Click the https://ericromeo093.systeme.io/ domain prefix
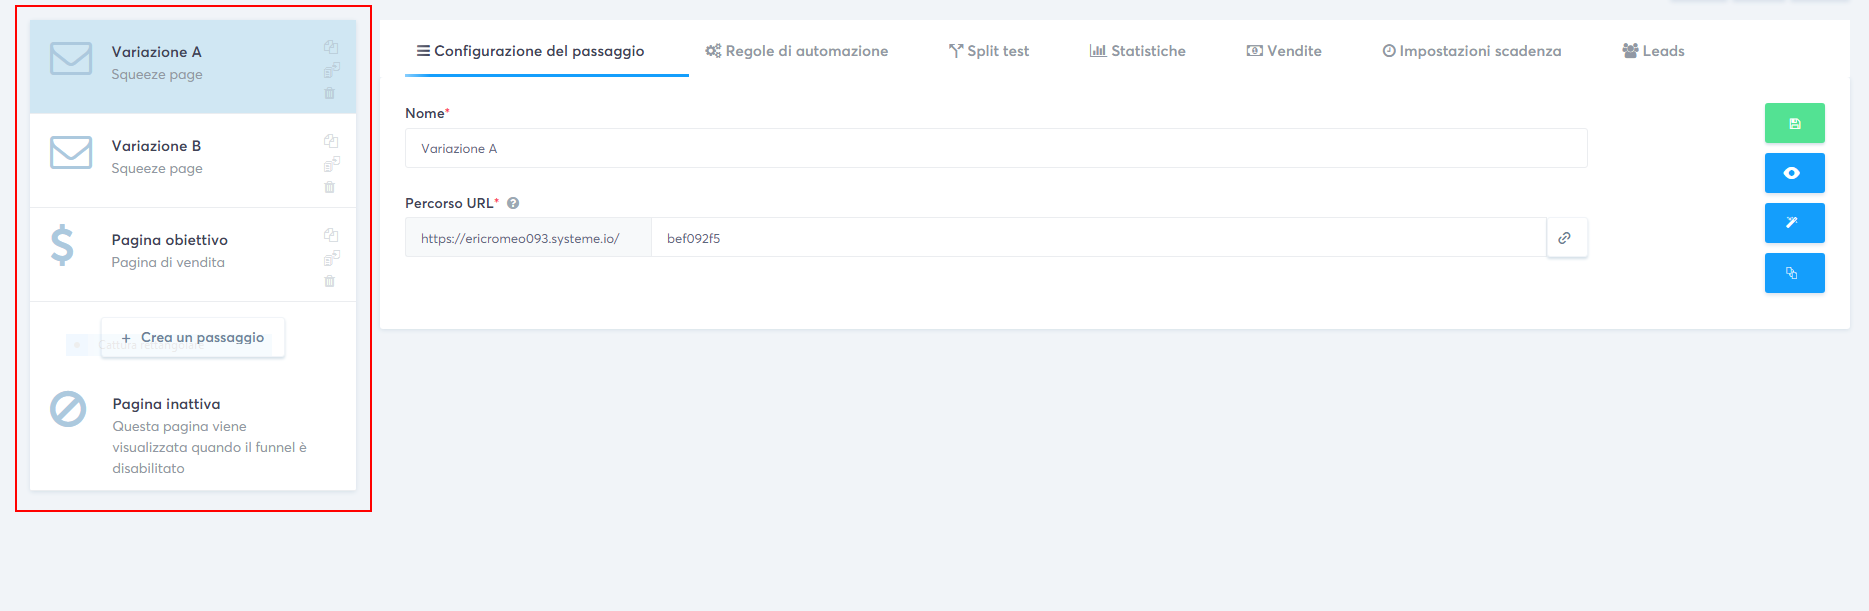 tap(528, 238)
